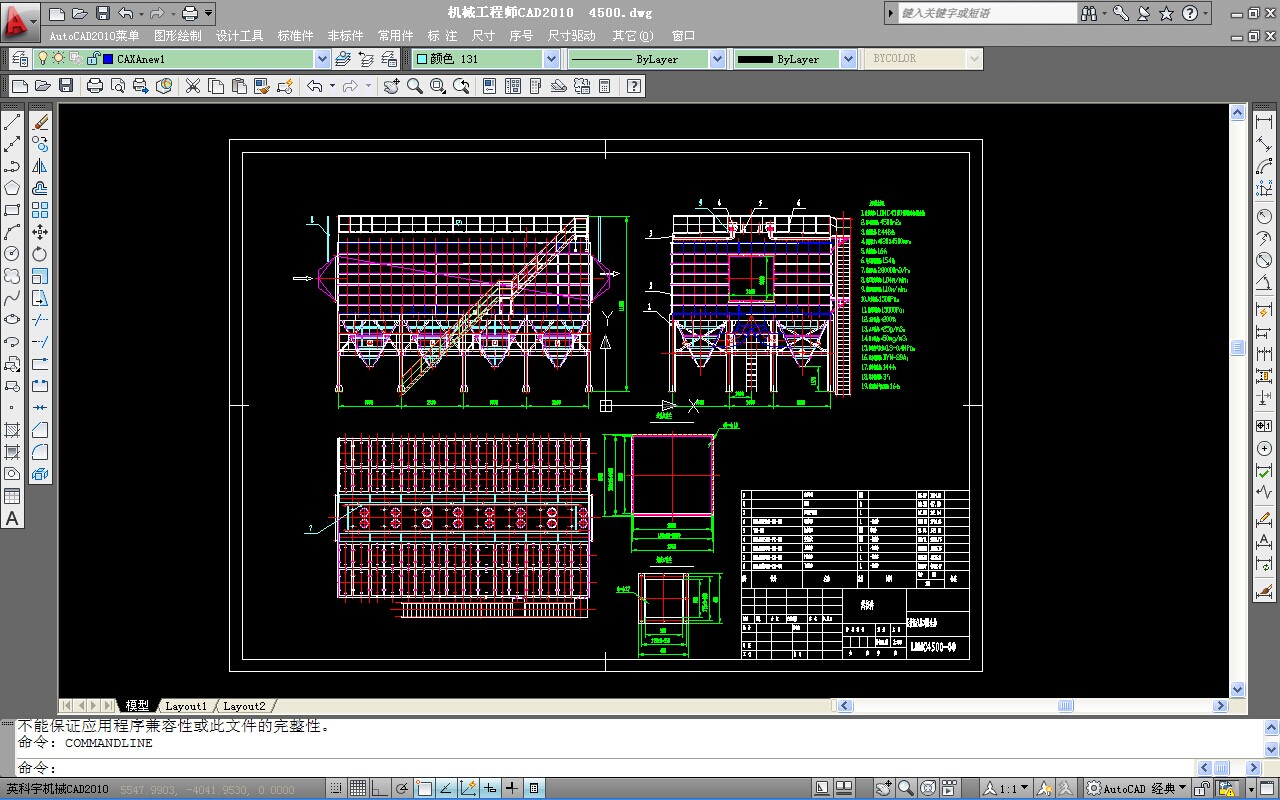Switch to the Layout1 tab
The image size is (1280, 800).
186,706
